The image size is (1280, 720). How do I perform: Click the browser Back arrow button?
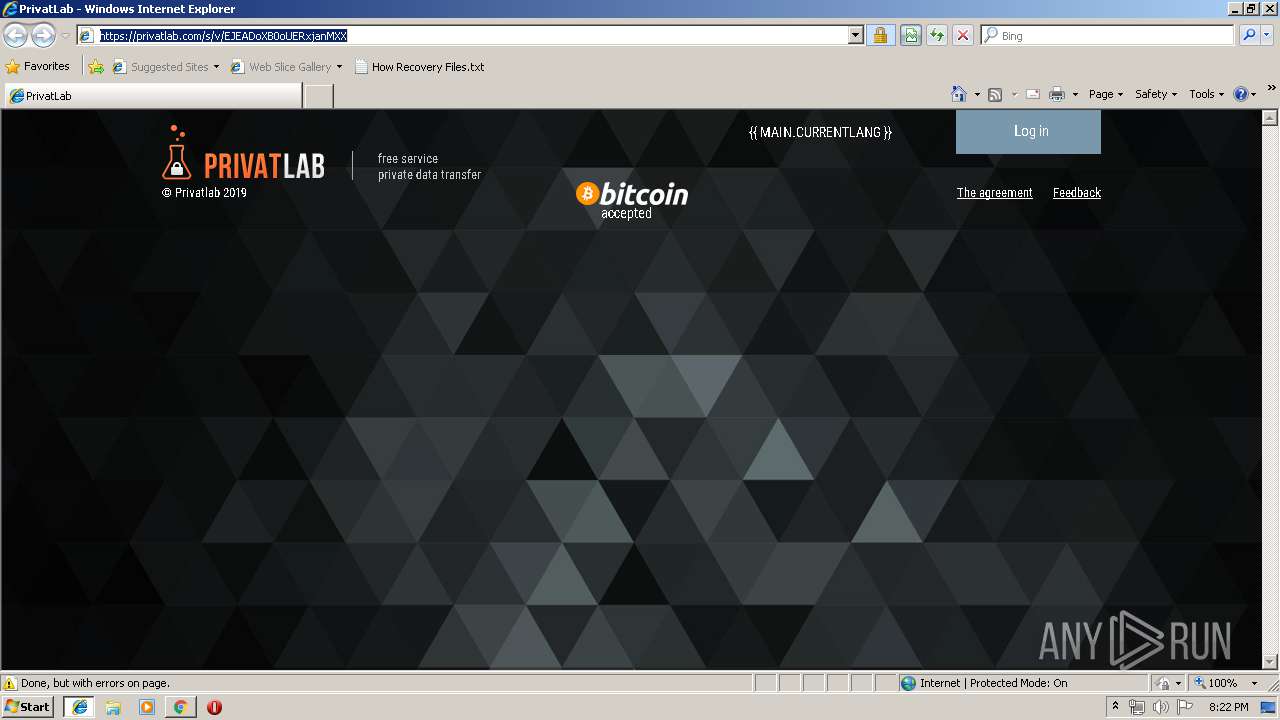pos(15,35)
